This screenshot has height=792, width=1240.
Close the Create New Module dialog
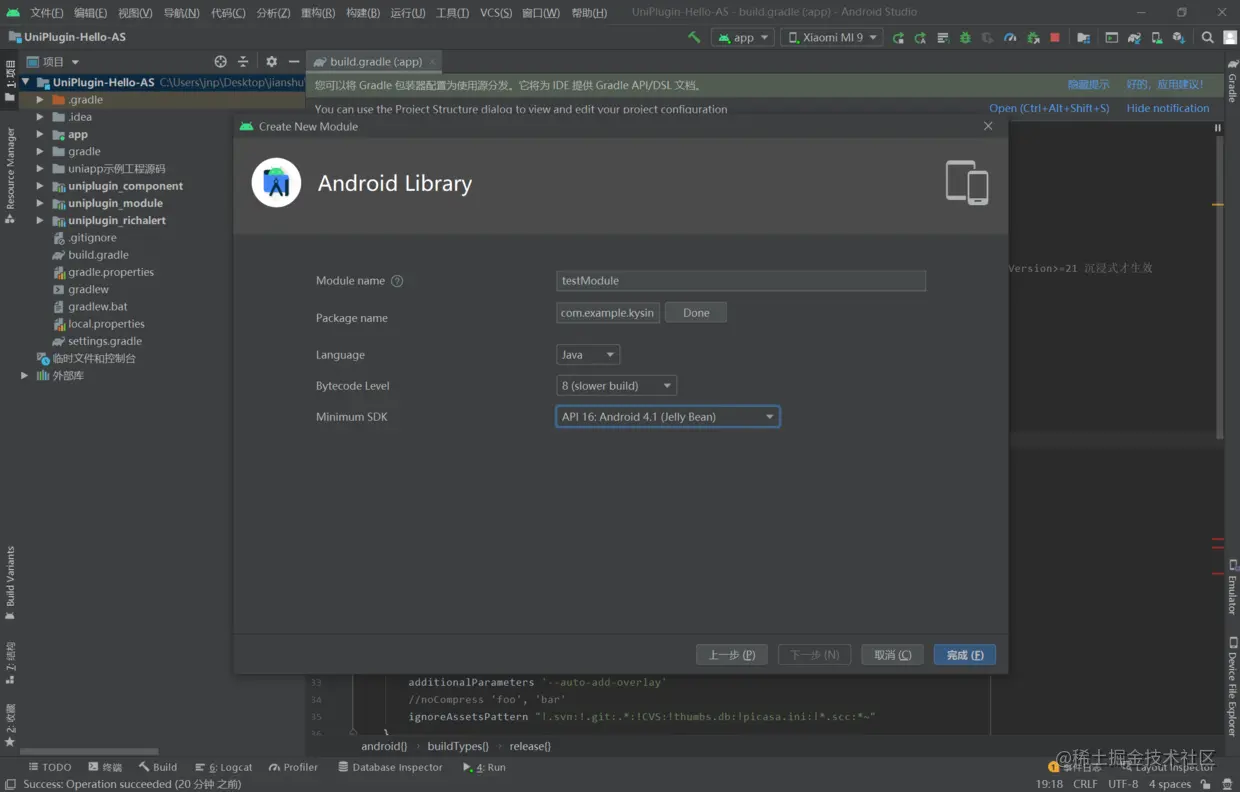(988, 126)
